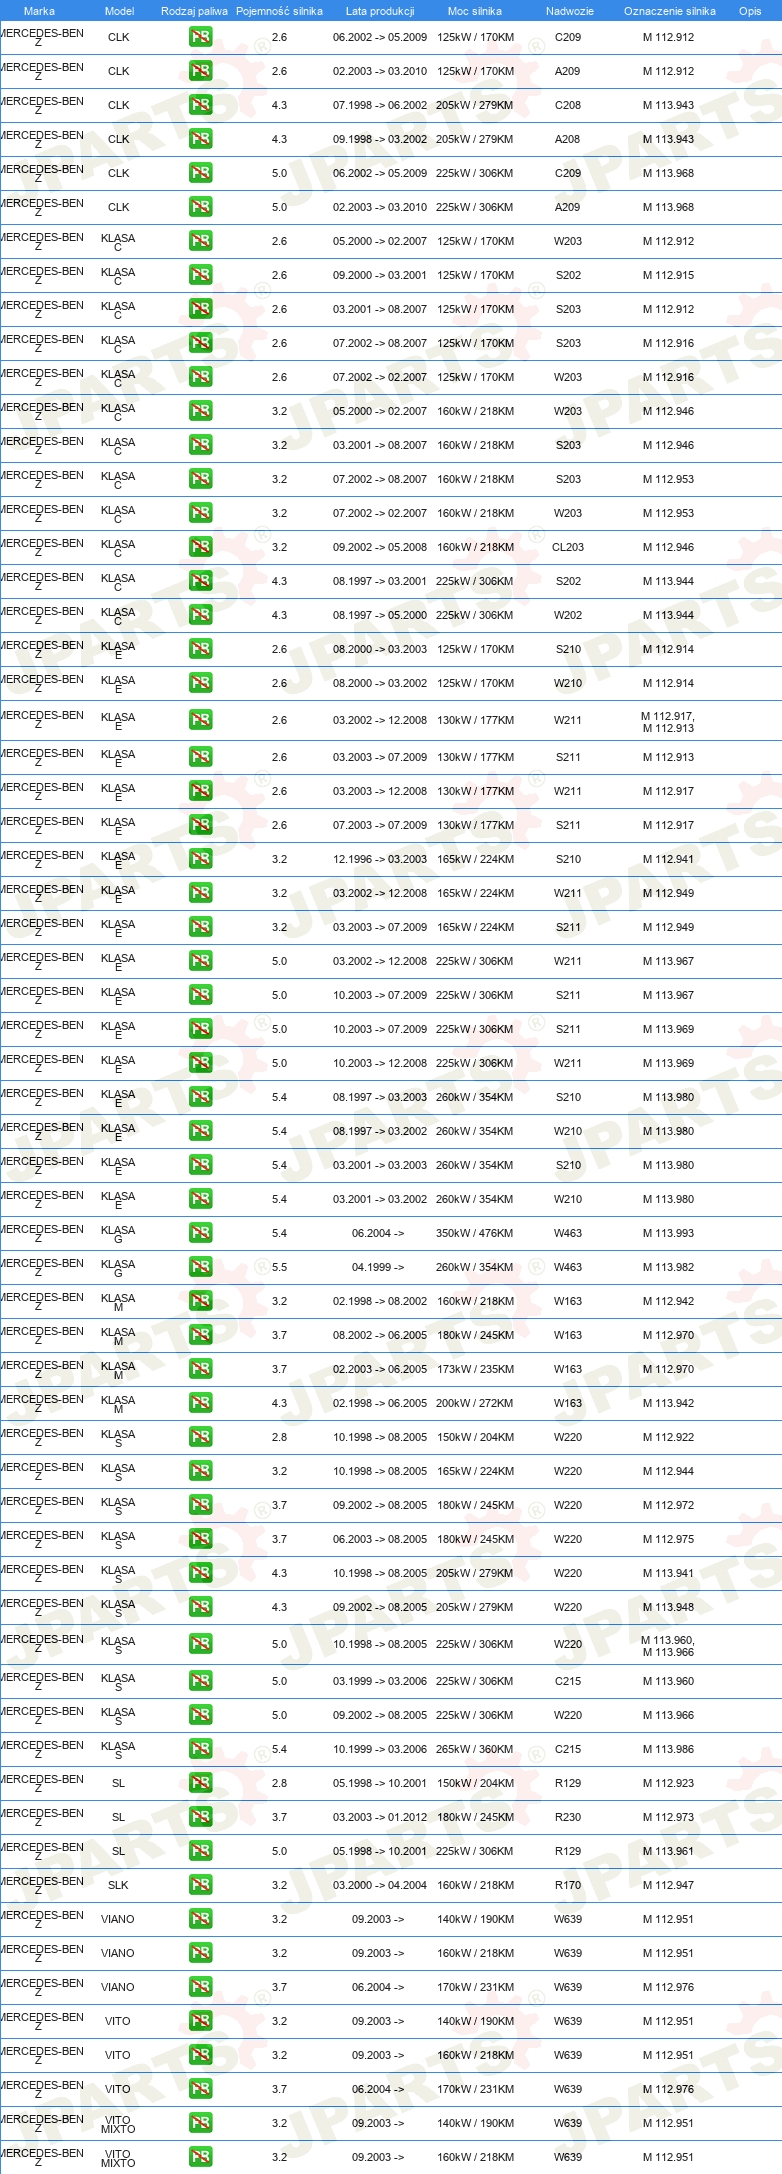Click the fuel icon in the C215 M 113.960 row
The image size is (782, 2174).
[x=200, y=1681]
